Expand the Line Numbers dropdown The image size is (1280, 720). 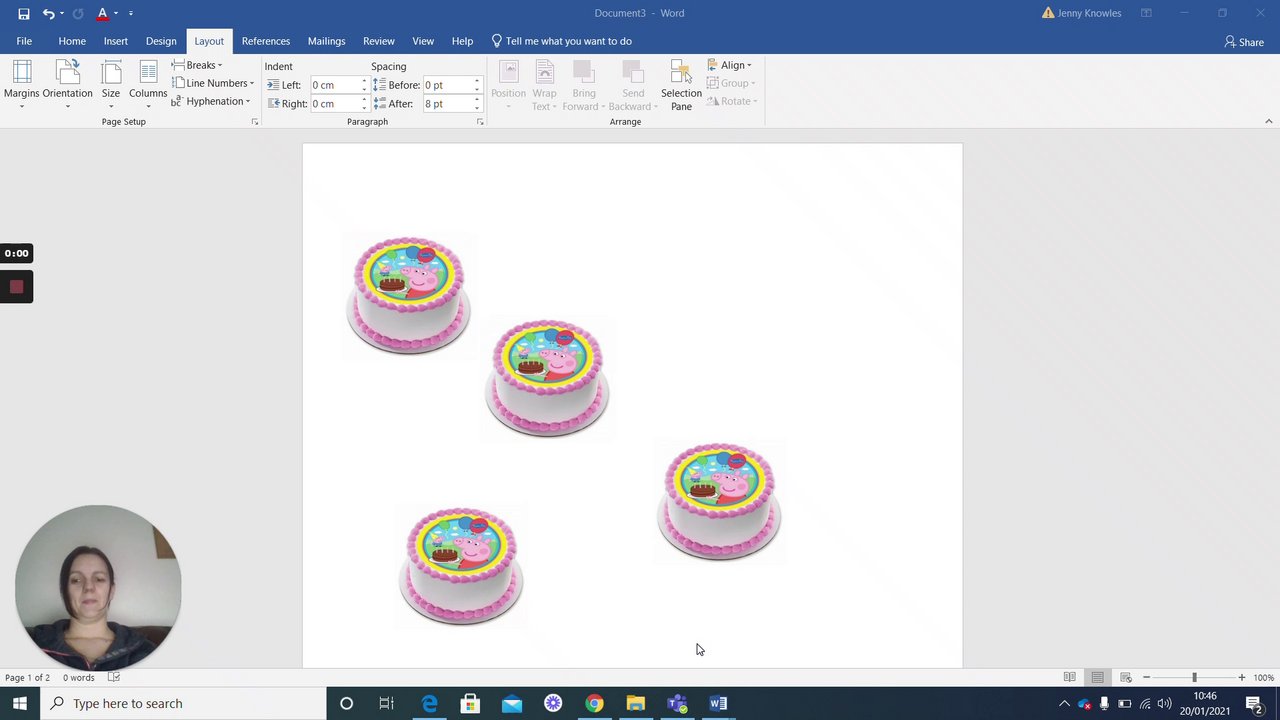click(213, 83)
